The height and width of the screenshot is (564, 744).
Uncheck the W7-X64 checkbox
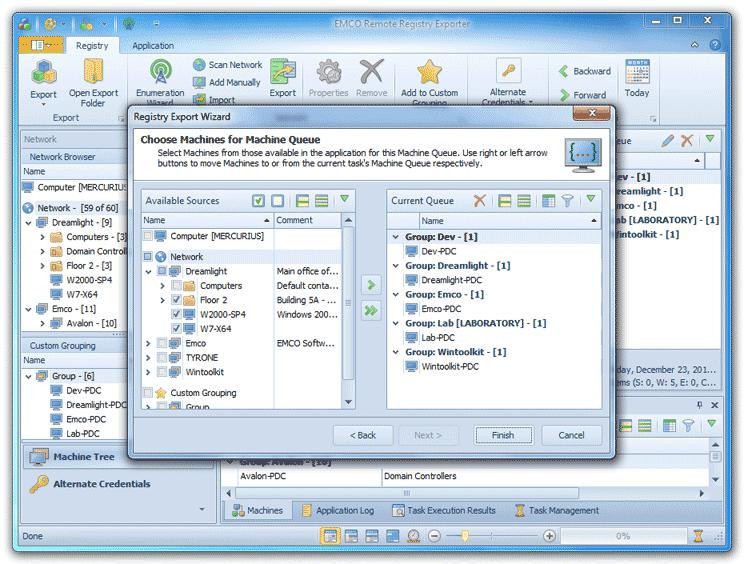(177, 329)
